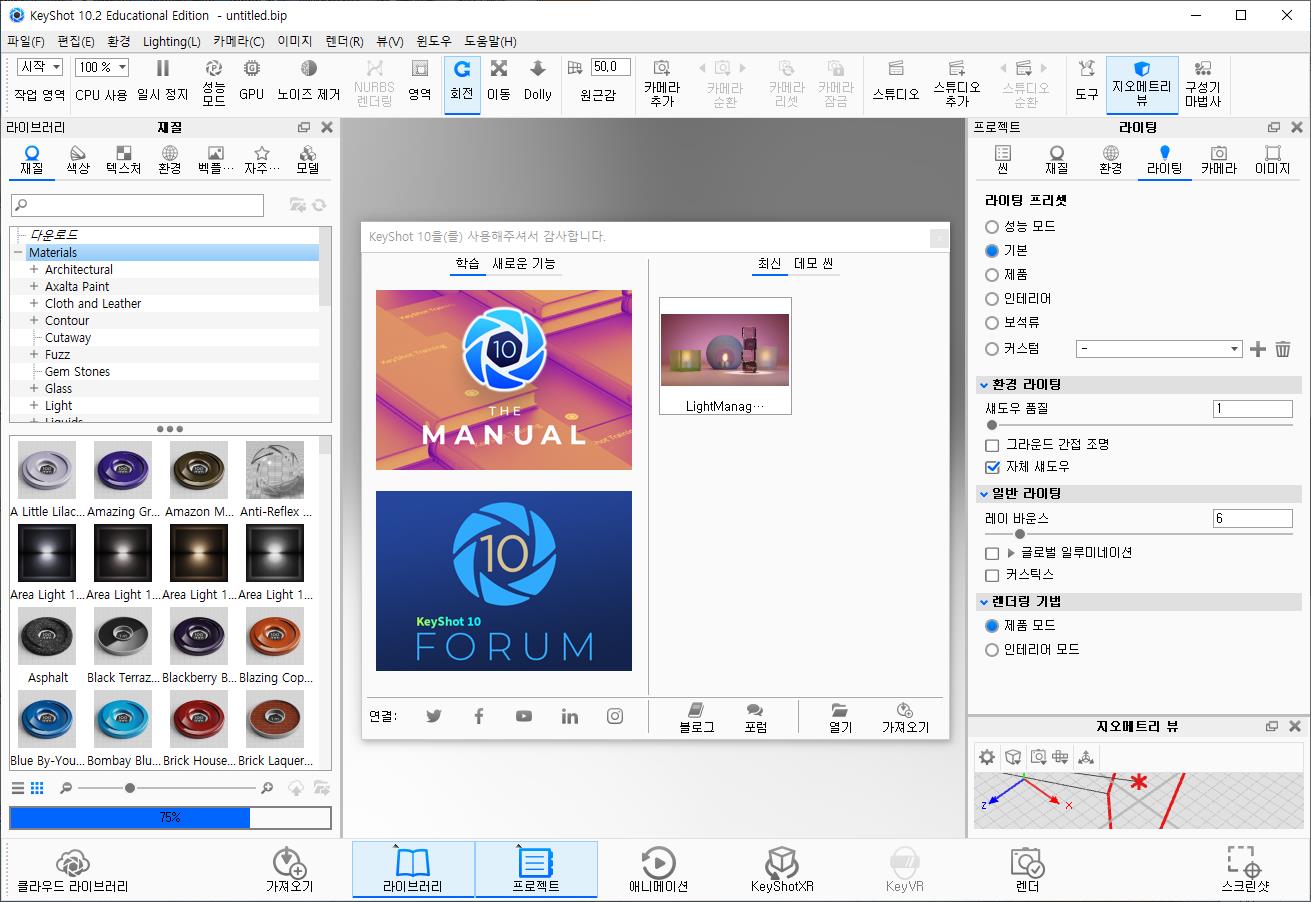Viewport: 1311px width, 902px height.
Task: Click 열기 button in welcome dialog
Action: click(x=840, y=718)
